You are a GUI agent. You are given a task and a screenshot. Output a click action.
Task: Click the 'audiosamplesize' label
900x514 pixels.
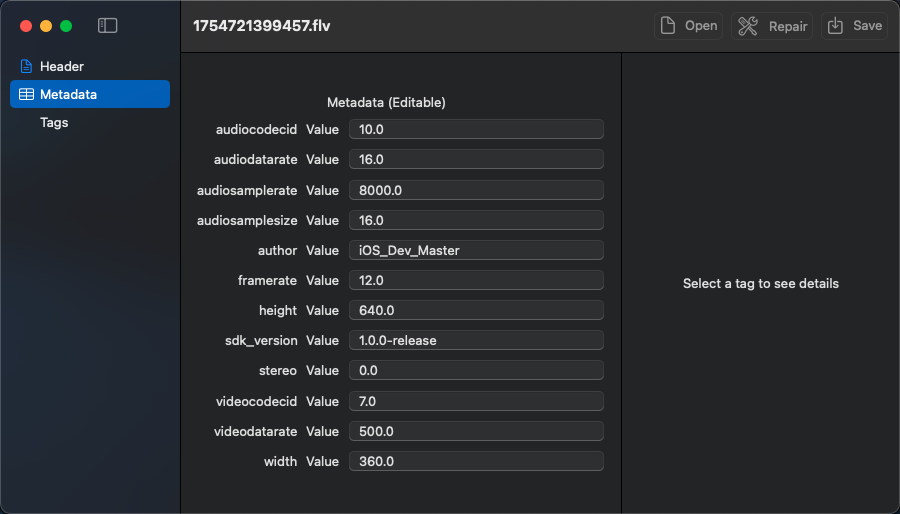[x=247, y=221]
